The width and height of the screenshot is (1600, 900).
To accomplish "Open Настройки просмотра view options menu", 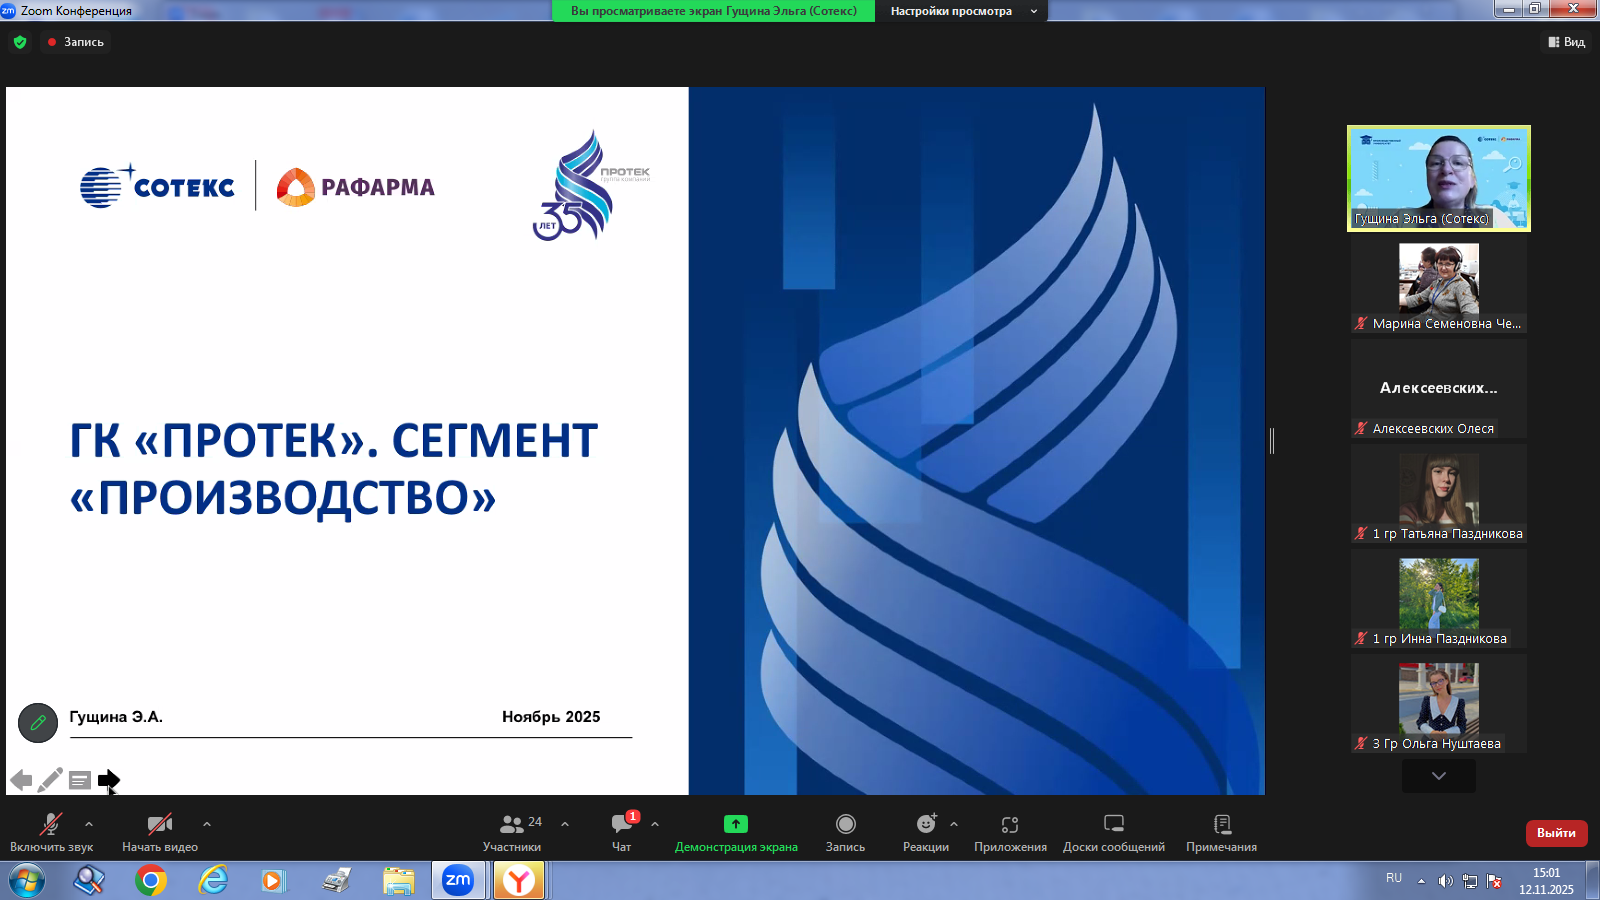I will click(962, 11).
